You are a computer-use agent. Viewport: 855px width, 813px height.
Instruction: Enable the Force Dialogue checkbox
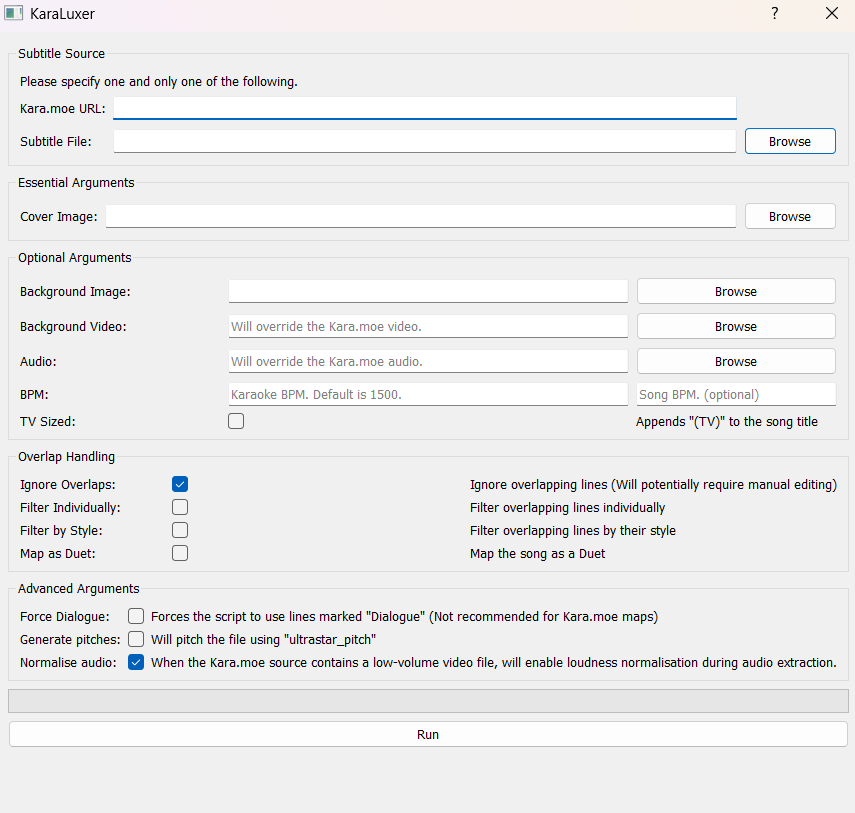click(x=136, y=617)
